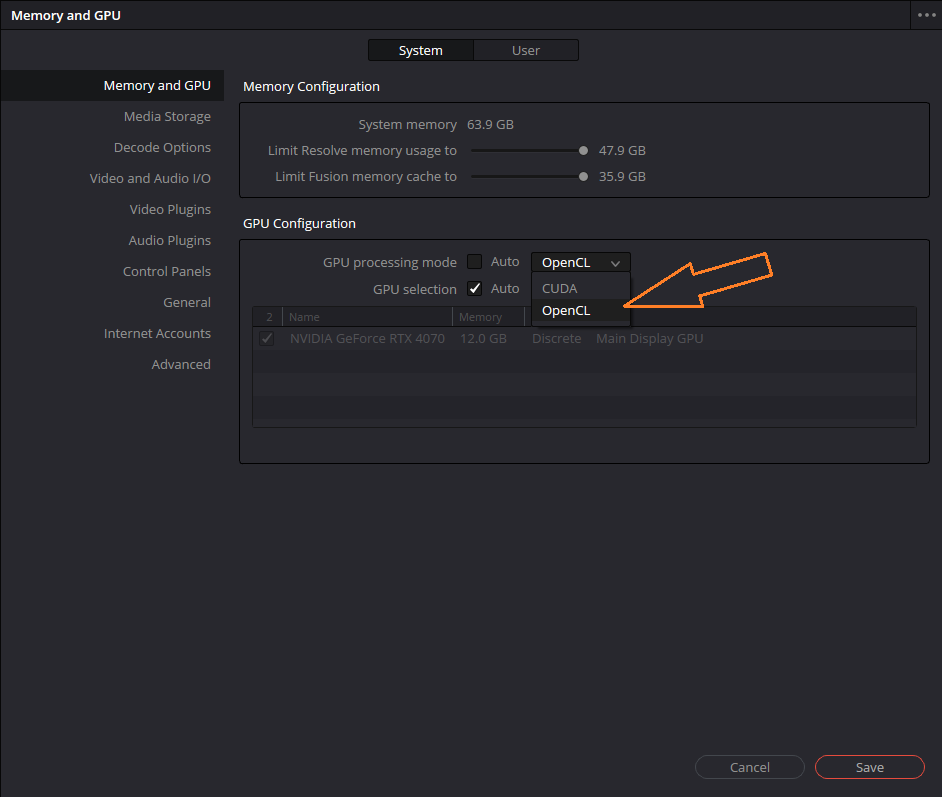This screenshot has height=797, width=942.
Task: Click the Memory column header
Action: coord(488,317)
